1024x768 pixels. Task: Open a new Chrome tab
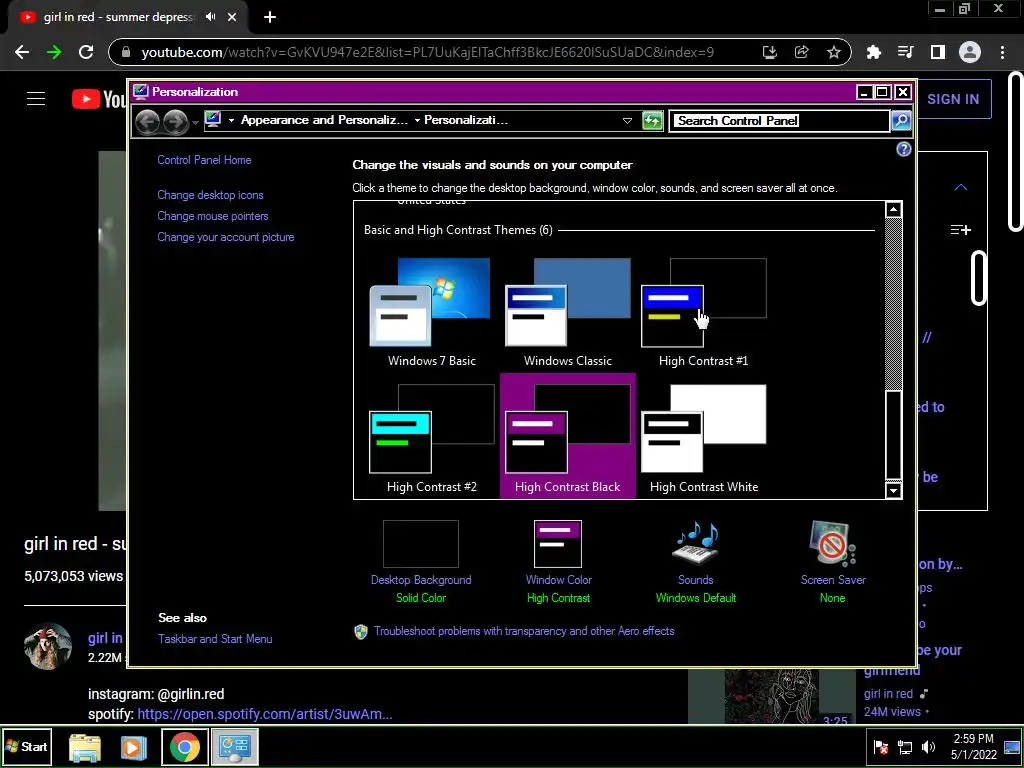(270, 18)
